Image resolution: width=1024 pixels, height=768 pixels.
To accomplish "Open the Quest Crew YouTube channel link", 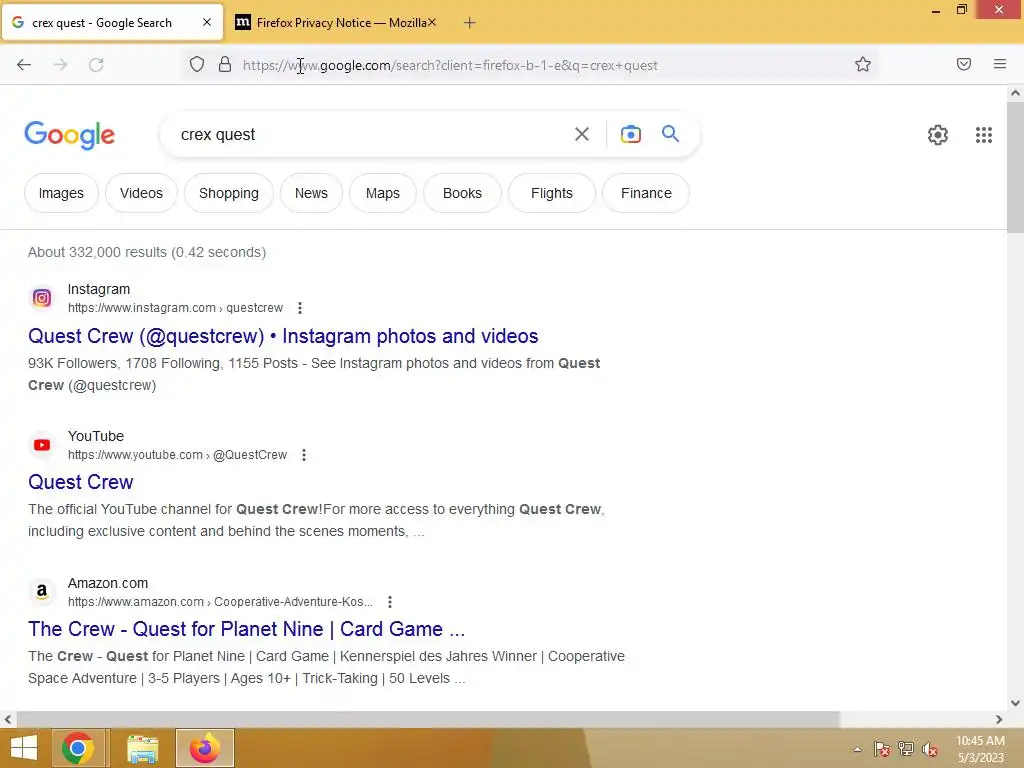I will (81, 482).
